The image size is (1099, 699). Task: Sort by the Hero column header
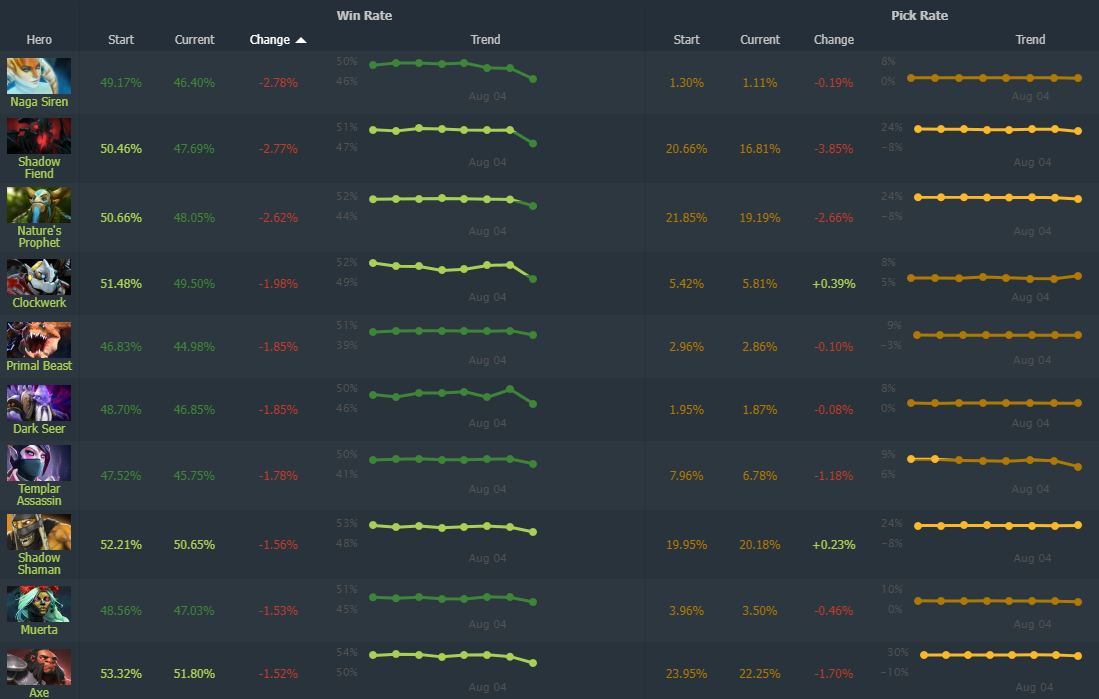tap(39, 40)
